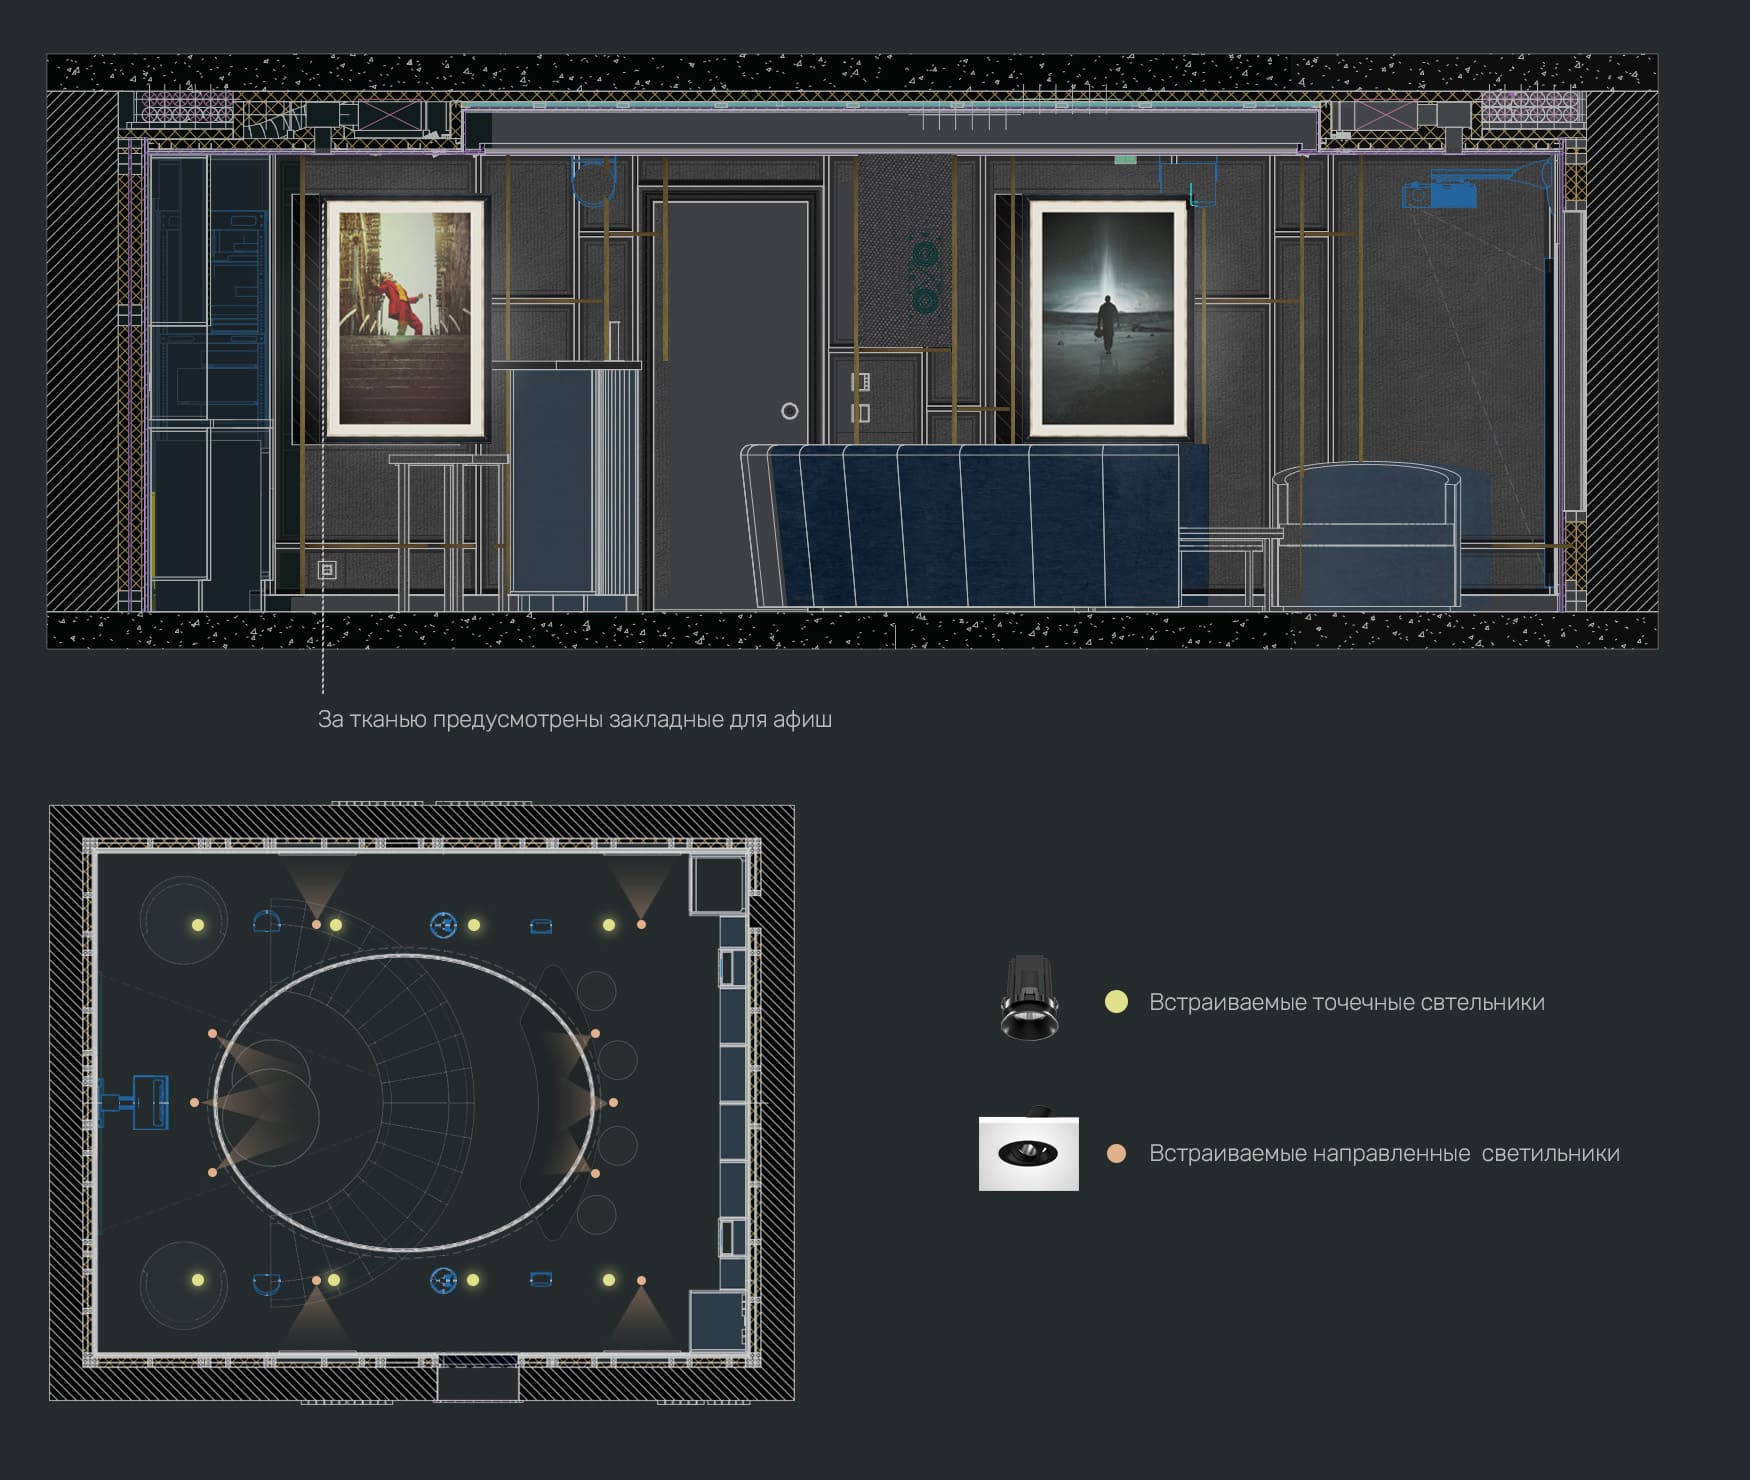Click the upper blue circular ceiling device in plan
1750x1480 pixels.
click(x=443, y=925)
